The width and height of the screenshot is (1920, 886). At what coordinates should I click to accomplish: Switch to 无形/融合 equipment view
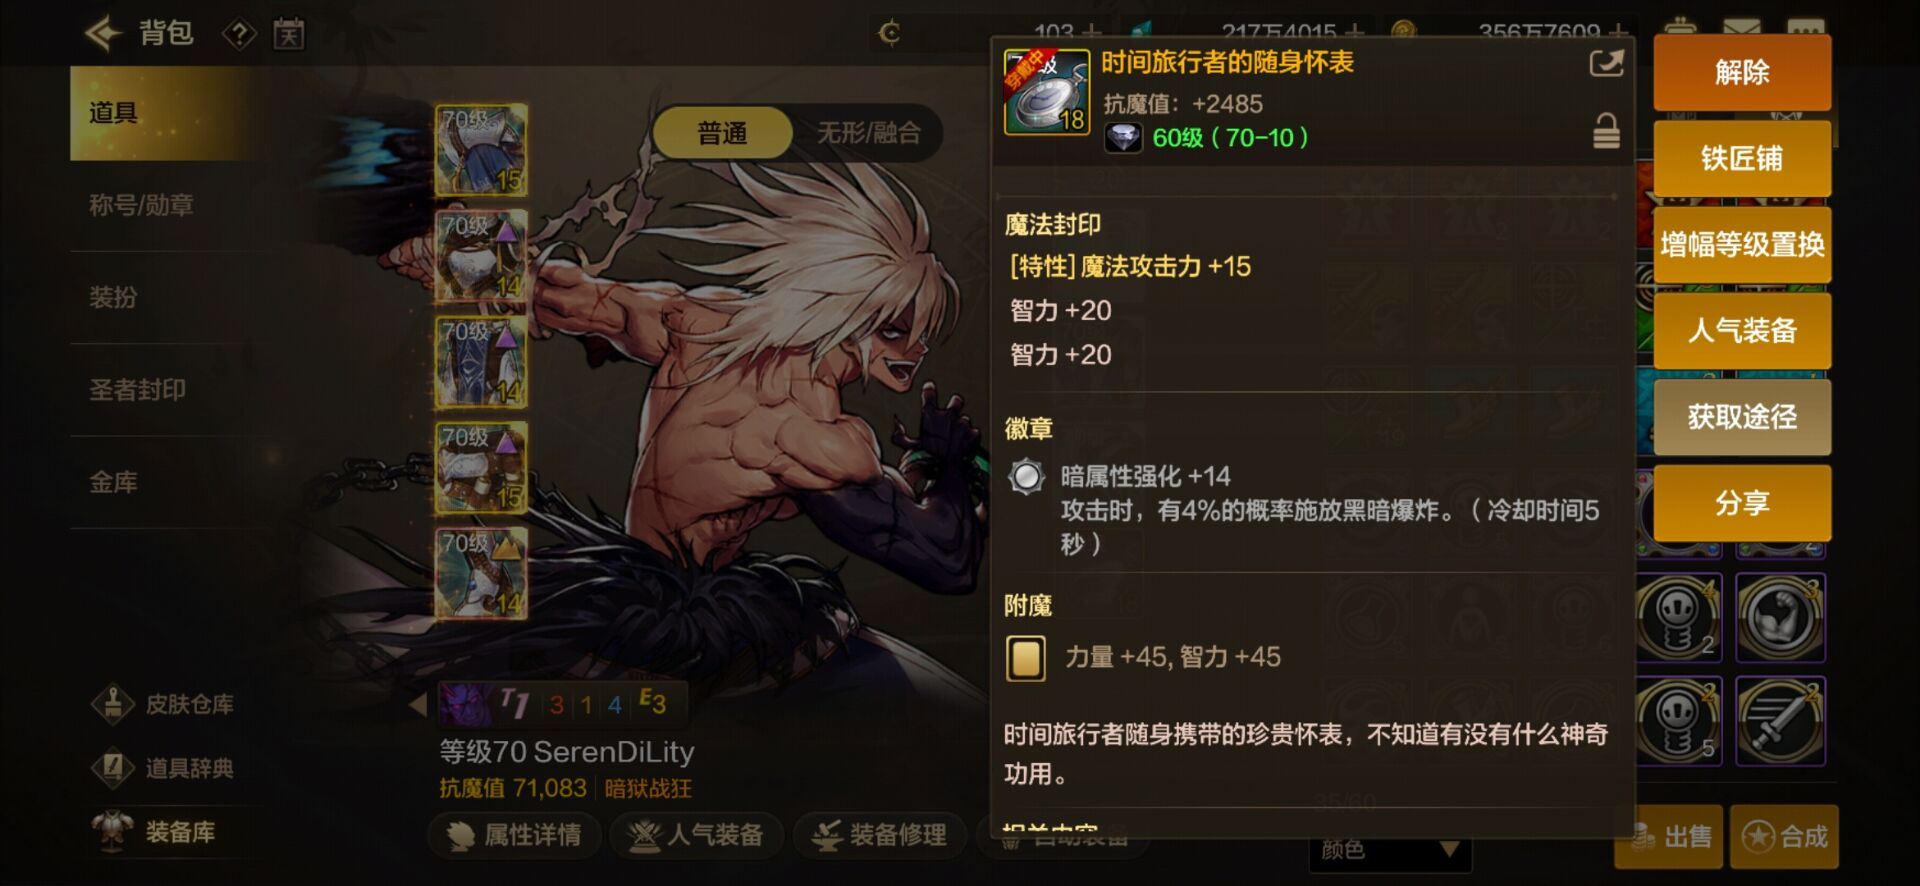tap(868, 133)
